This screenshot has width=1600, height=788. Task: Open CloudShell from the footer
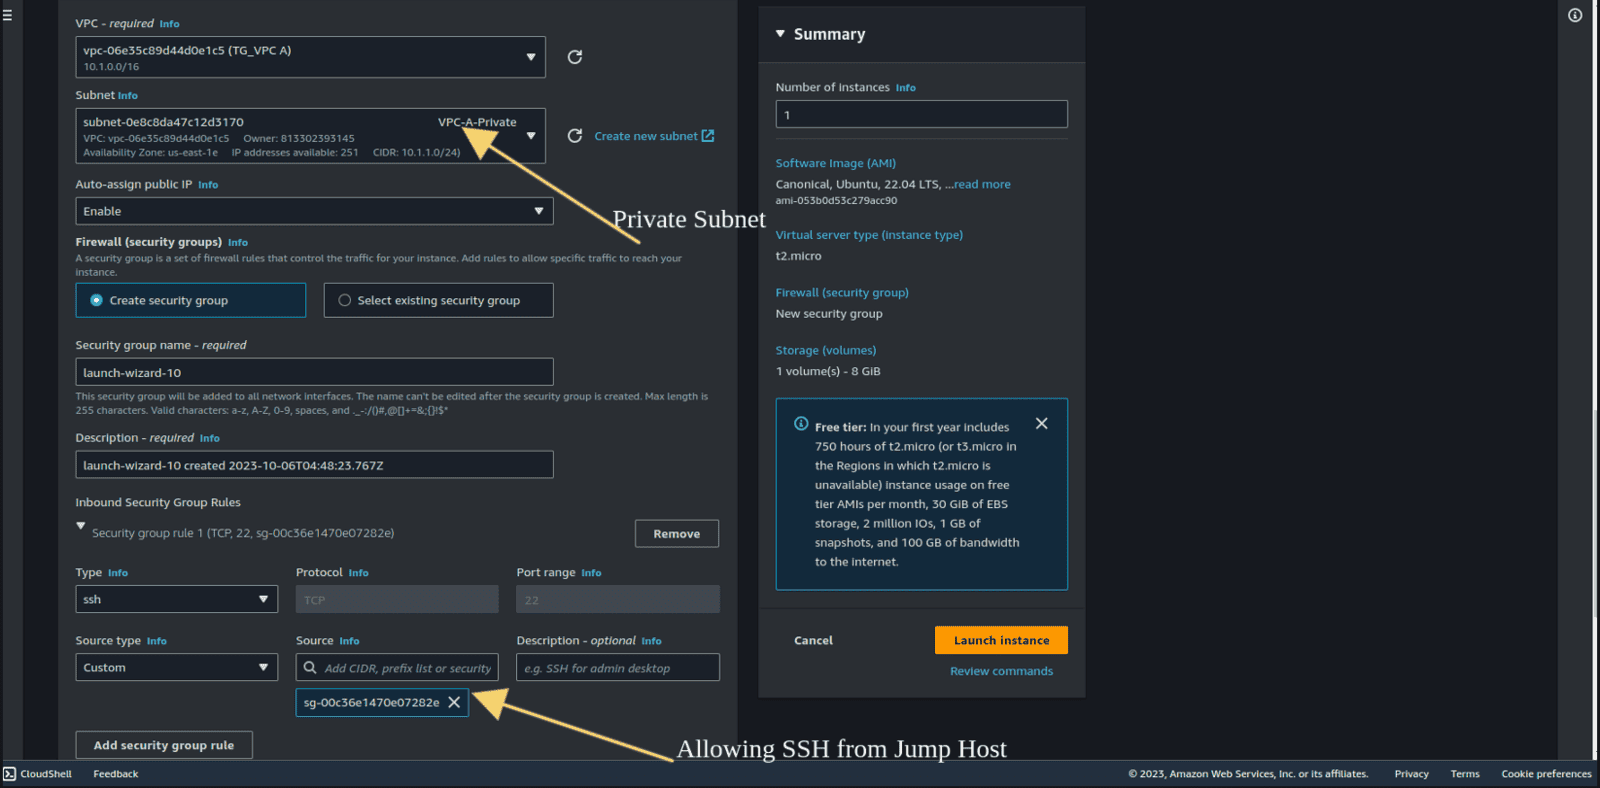point(37,774)
